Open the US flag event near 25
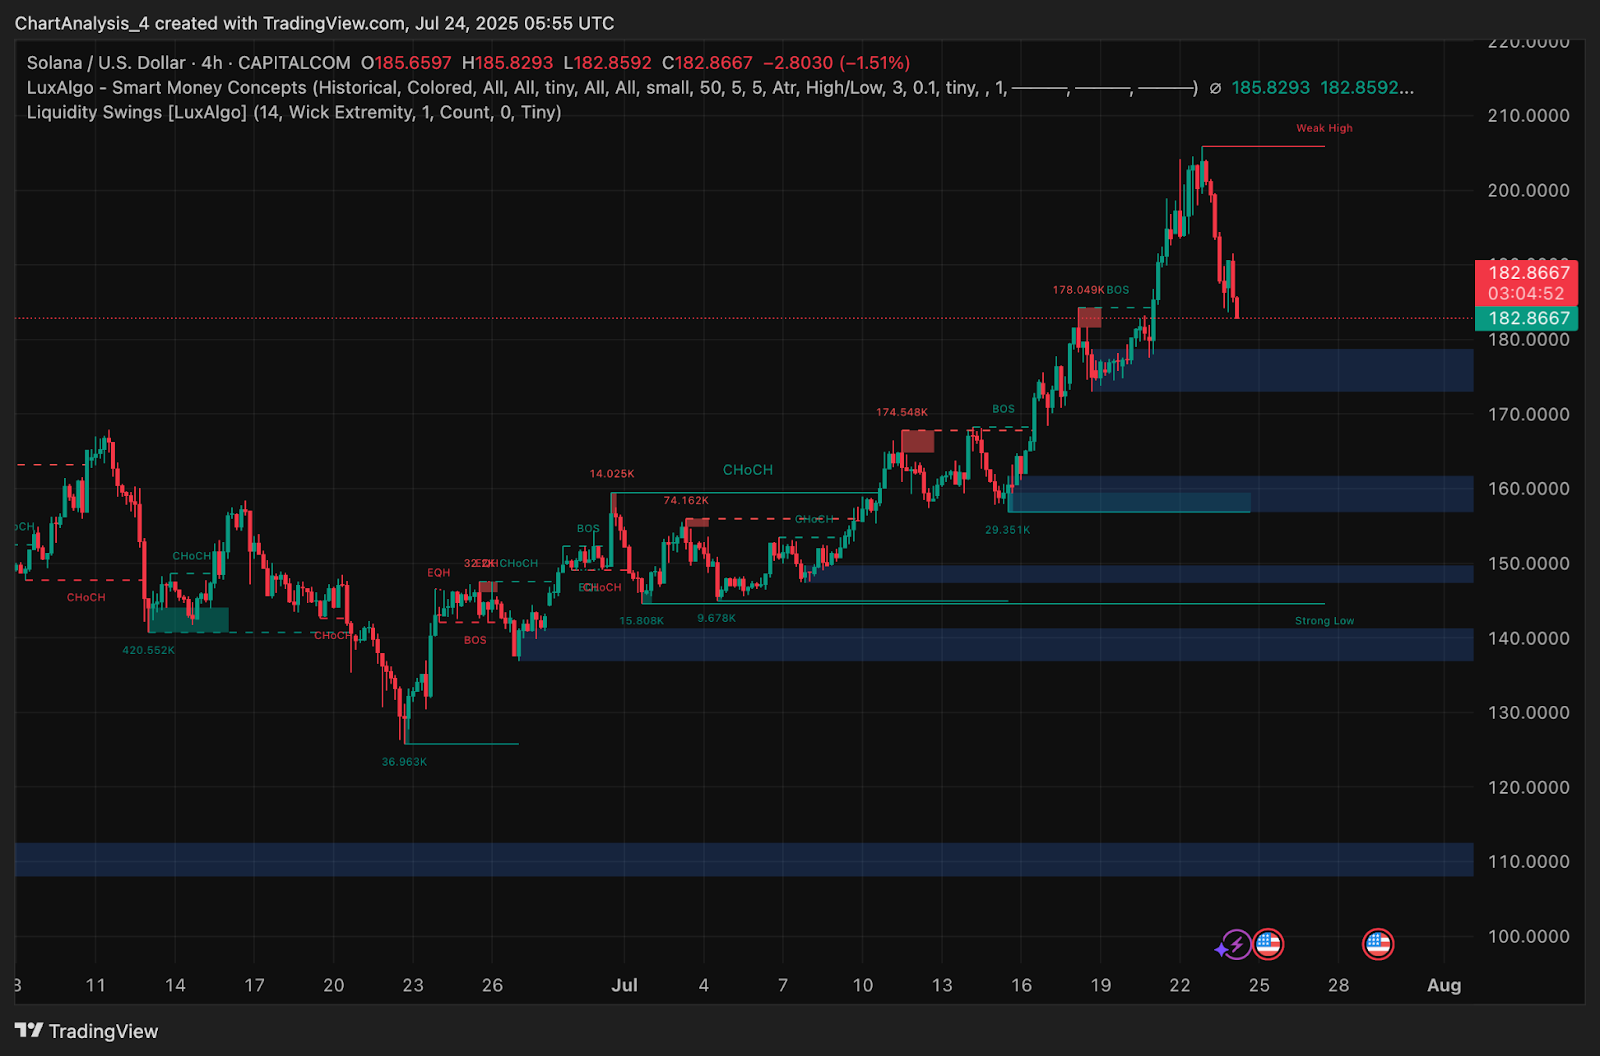The height and width of the screenshot is (1056, 1600). pyautogui.click(x=1268, y=943)
